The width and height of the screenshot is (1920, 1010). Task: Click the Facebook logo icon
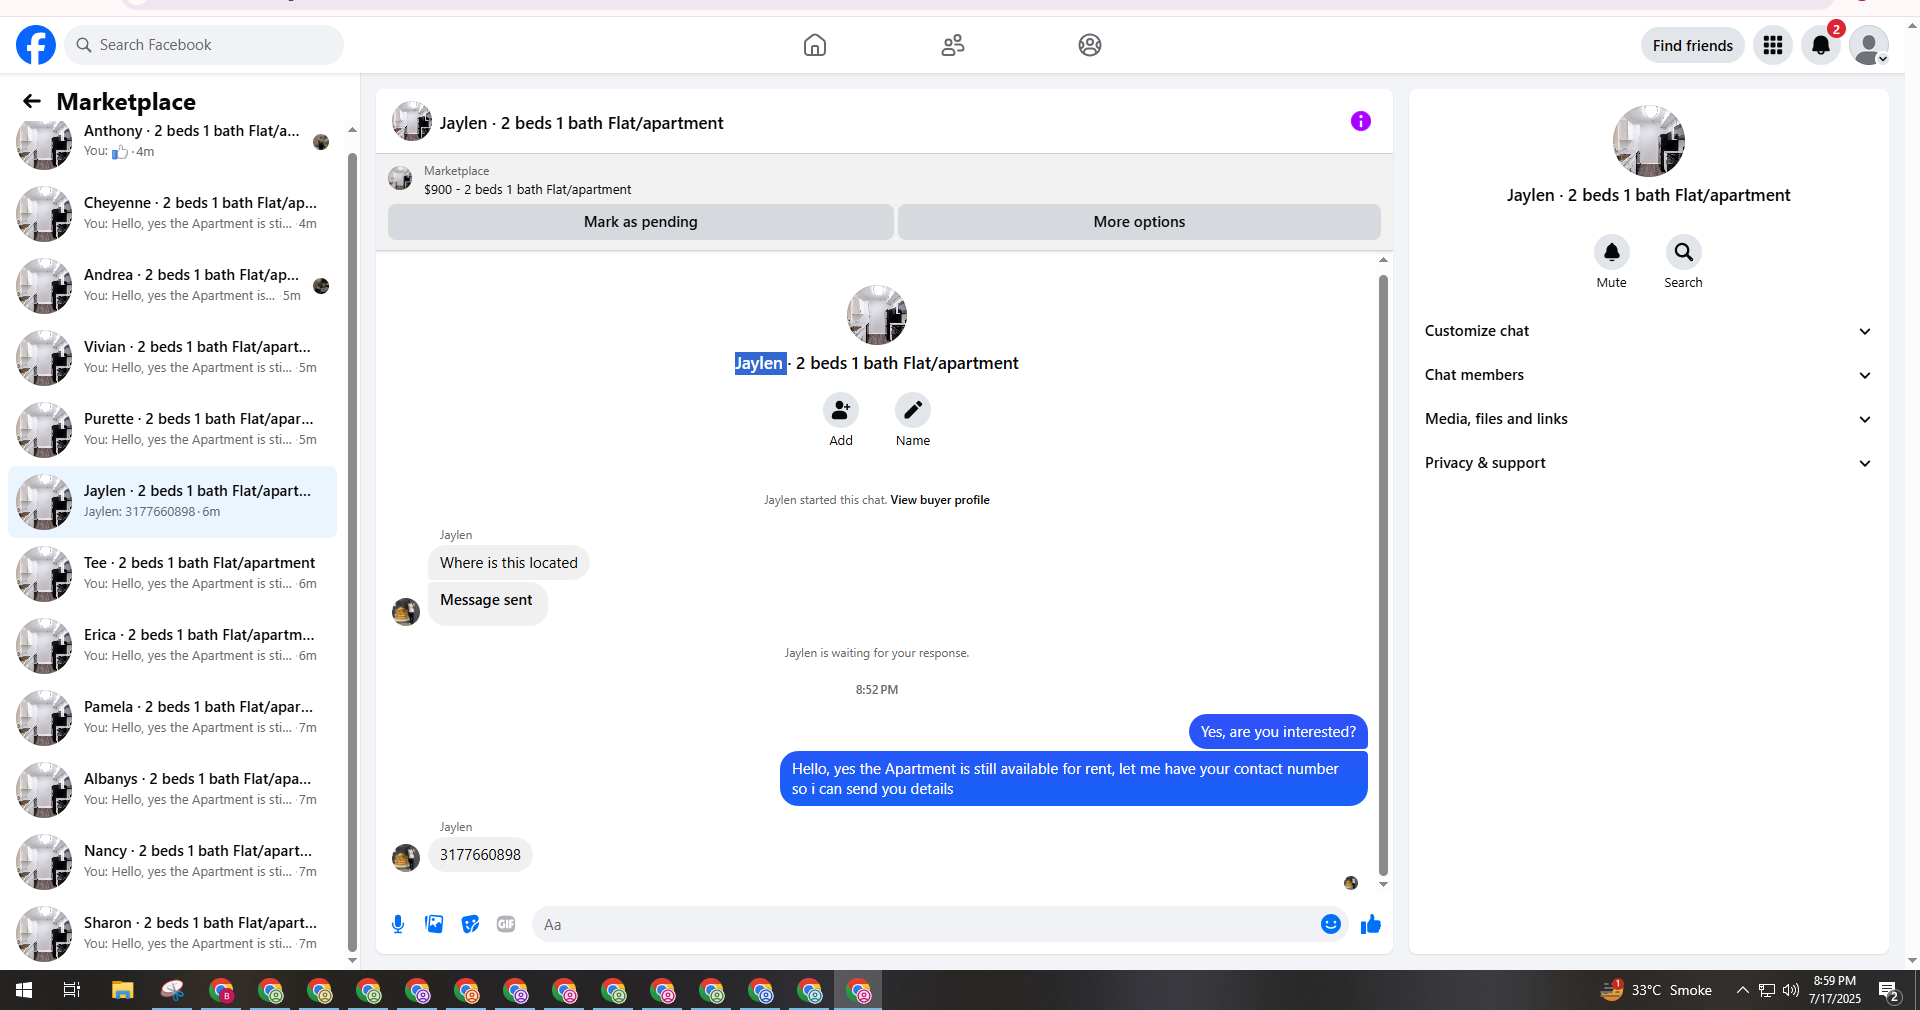pos(36,45)
